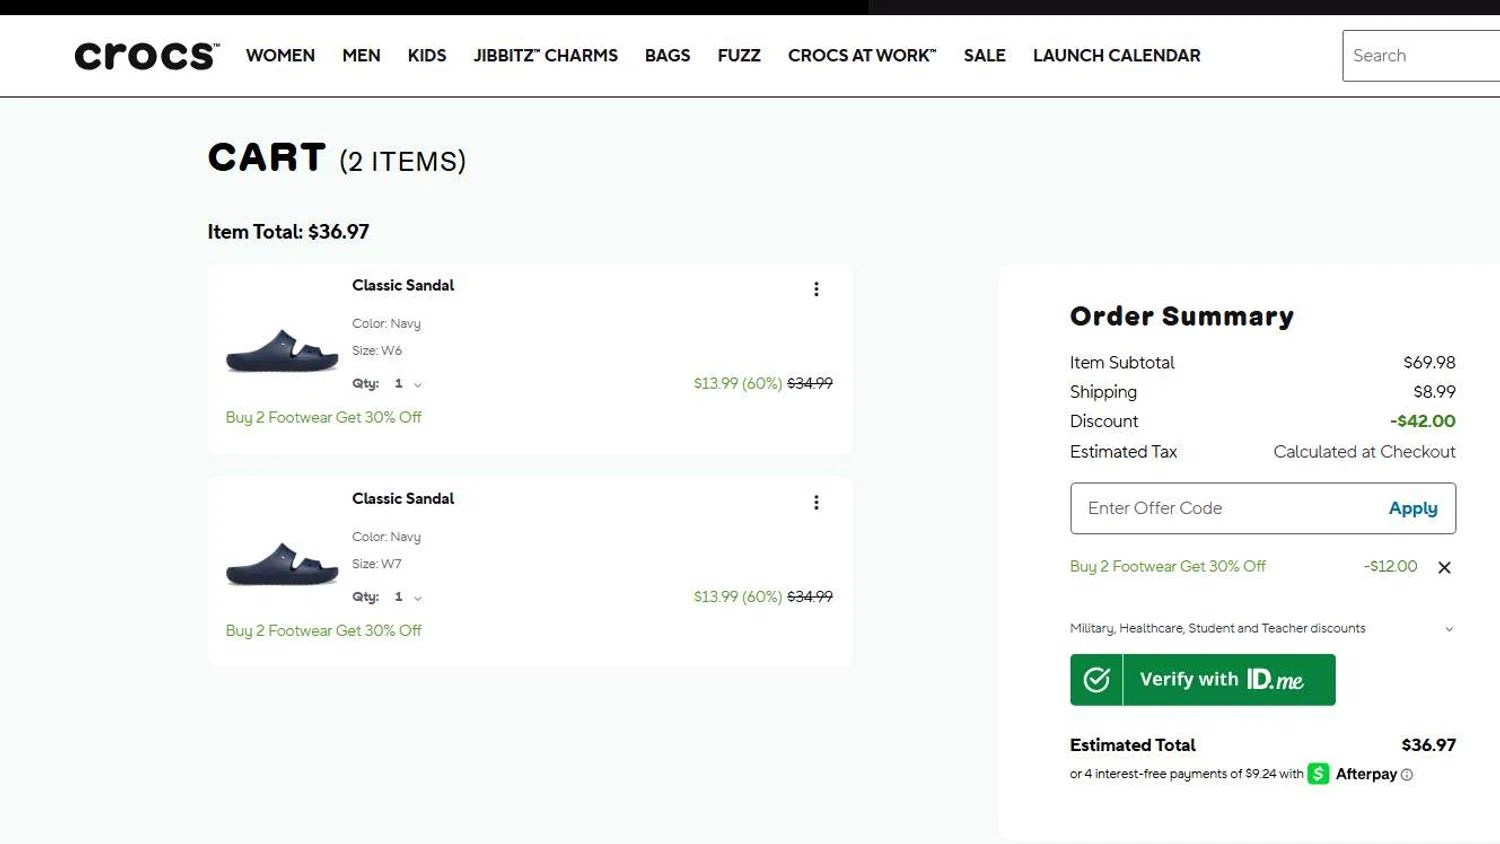
Task: Apply the offer code
Action: 1413,508
